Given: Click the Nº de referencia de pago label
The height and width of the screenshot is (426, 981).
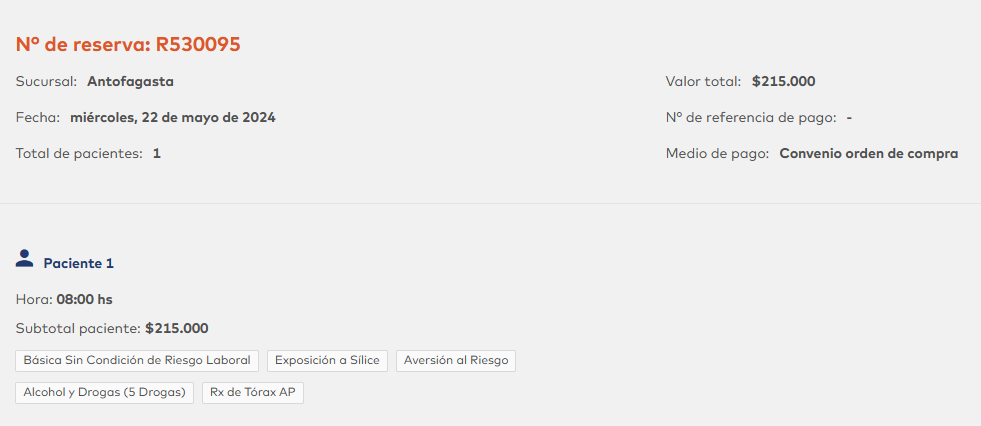Looking at the screenshot, I should 751,117.
